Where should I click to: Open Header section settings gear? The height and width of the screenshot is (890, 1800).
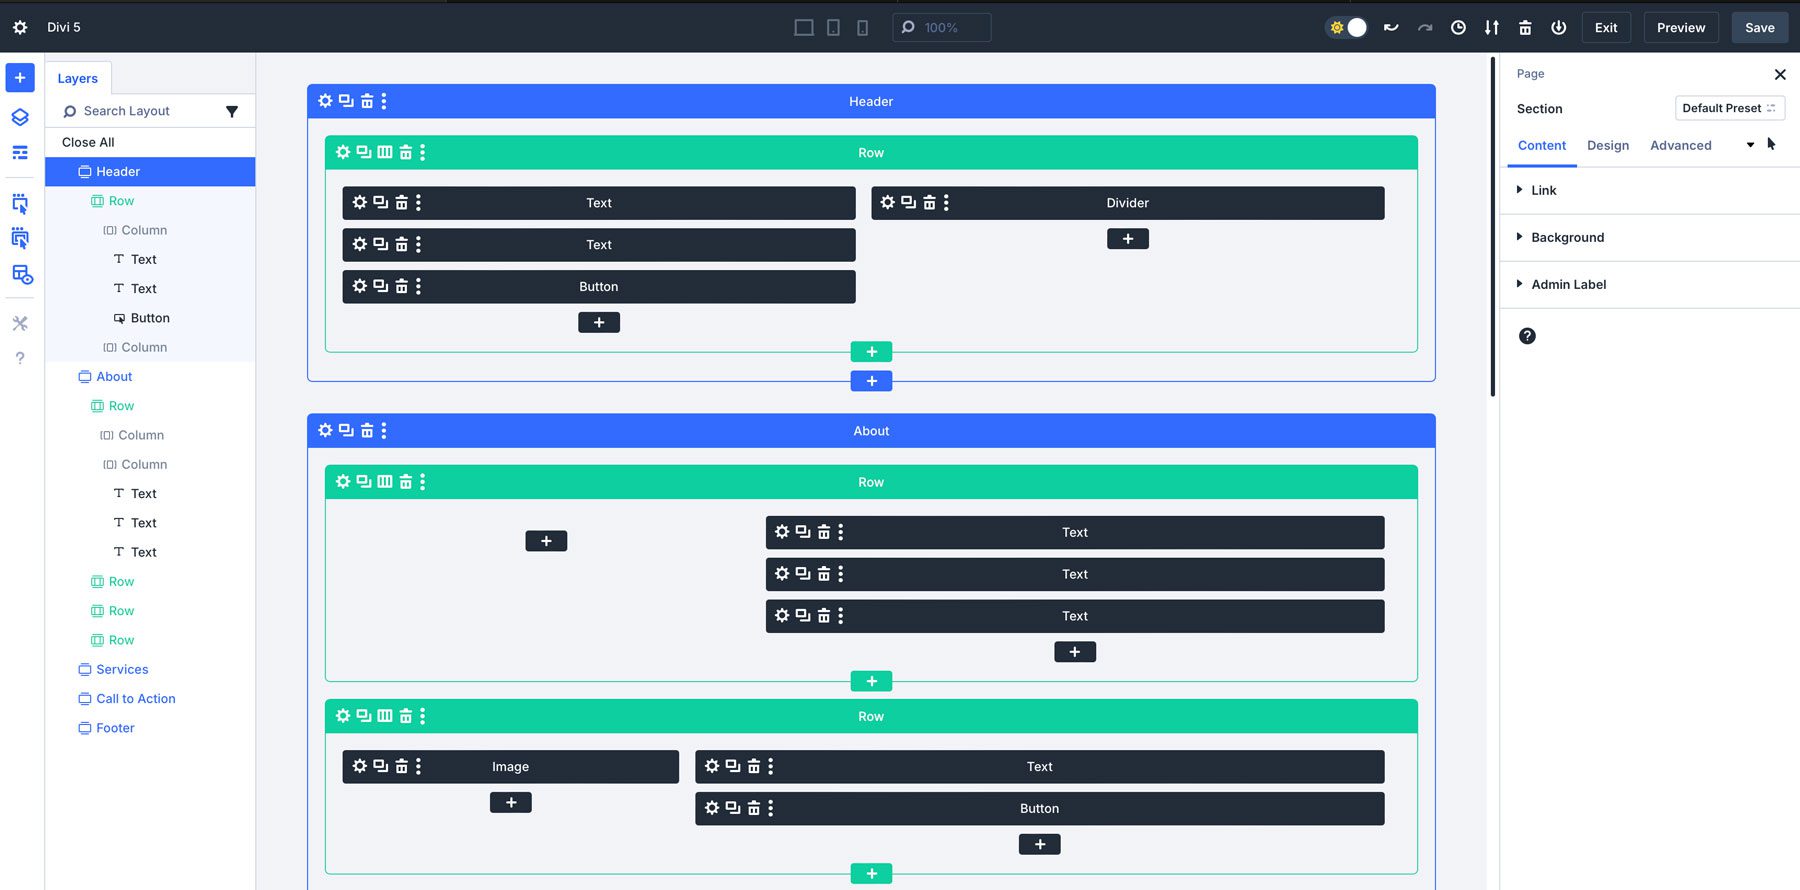pyautogui.click(x=325, y=101)
